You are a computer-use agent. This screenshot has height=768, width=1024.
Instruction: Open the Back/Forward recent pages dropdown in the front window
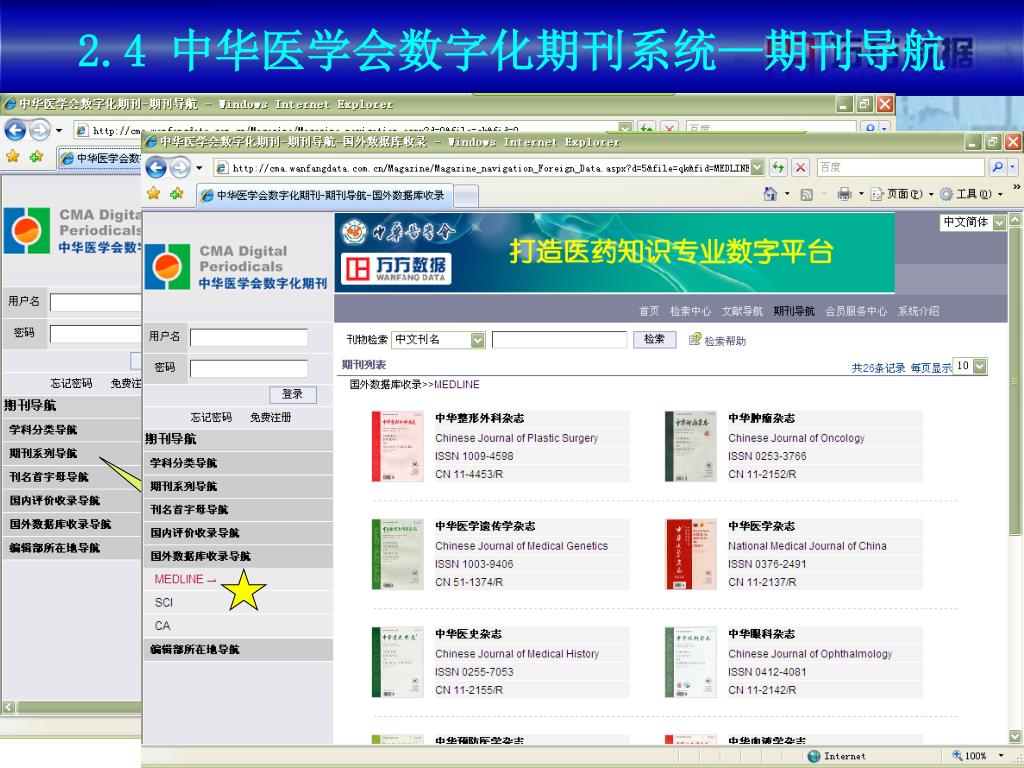[199, 168]
